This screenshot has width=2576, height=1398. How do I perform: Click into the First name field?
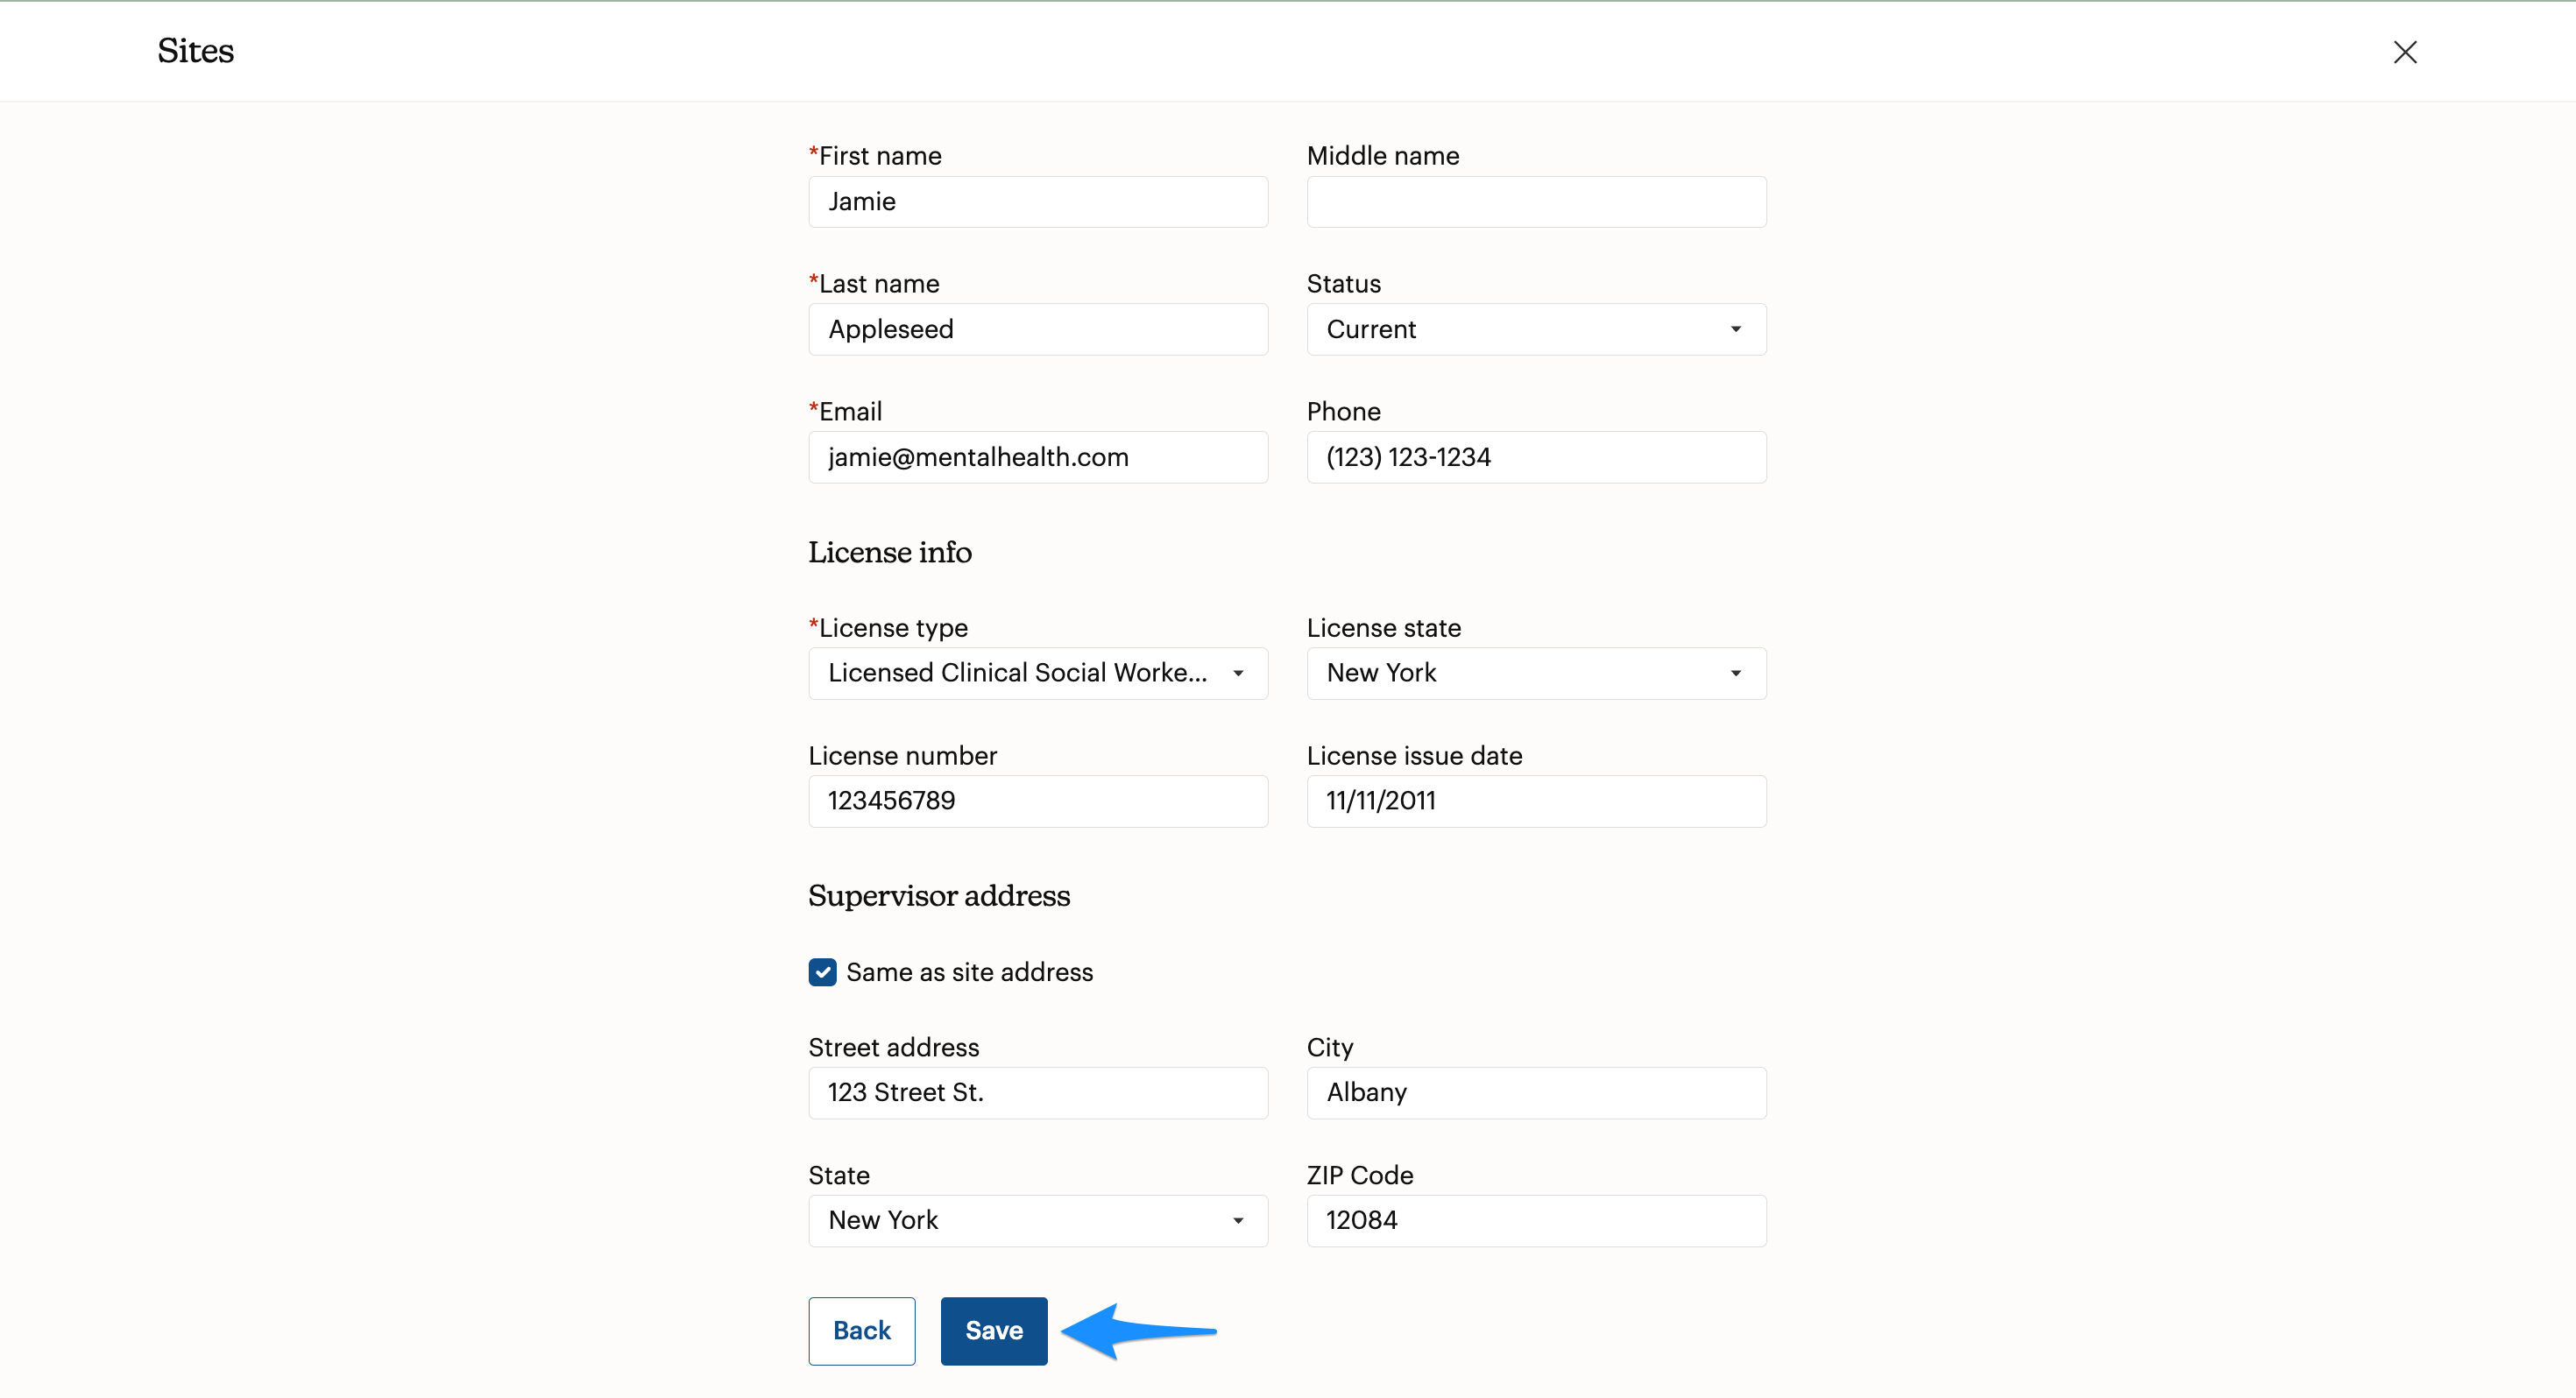[x=1038, y=202]
